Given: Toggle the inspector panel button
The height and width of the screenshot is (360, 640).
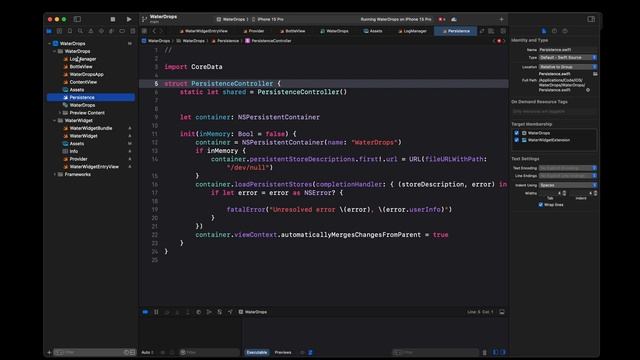Looking at the screenshot, I should 591,19.
